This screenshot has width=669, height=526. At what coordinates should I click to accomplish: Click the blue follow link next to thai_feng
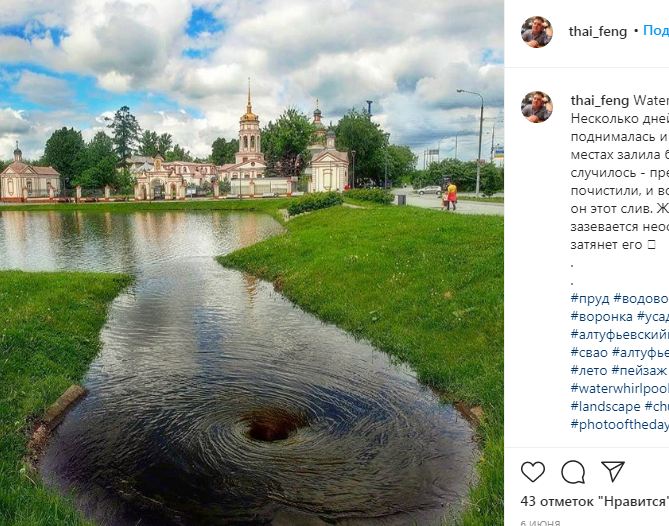point(656,31)
